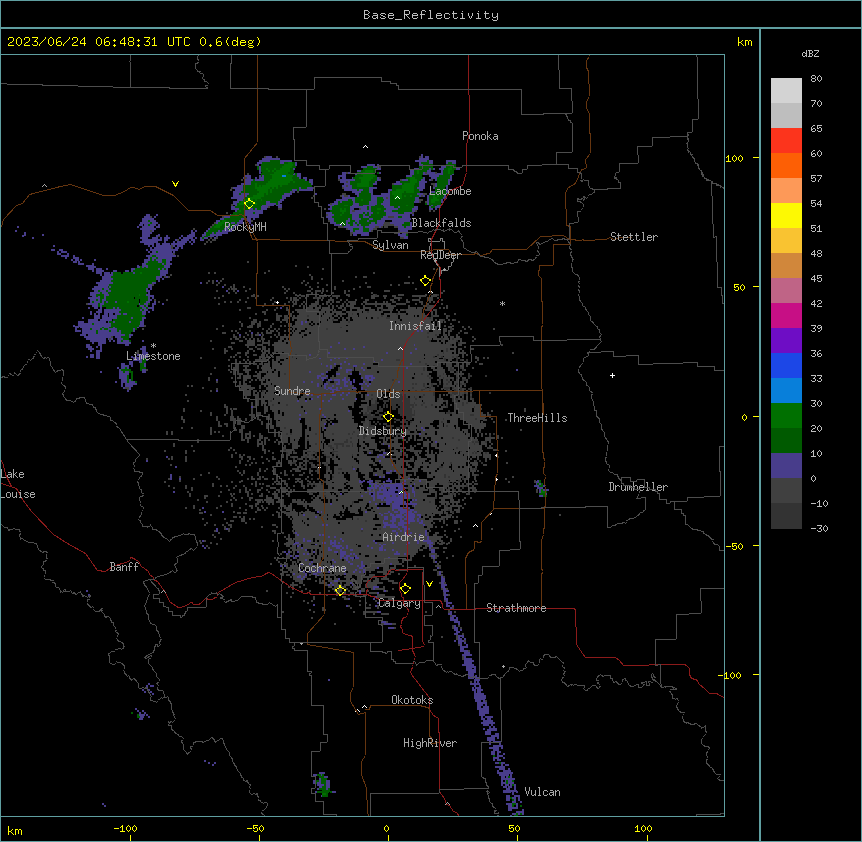This screenshot has height=842, width=862.
Task: Click the Strathmore label
Action: click(516, 608)
